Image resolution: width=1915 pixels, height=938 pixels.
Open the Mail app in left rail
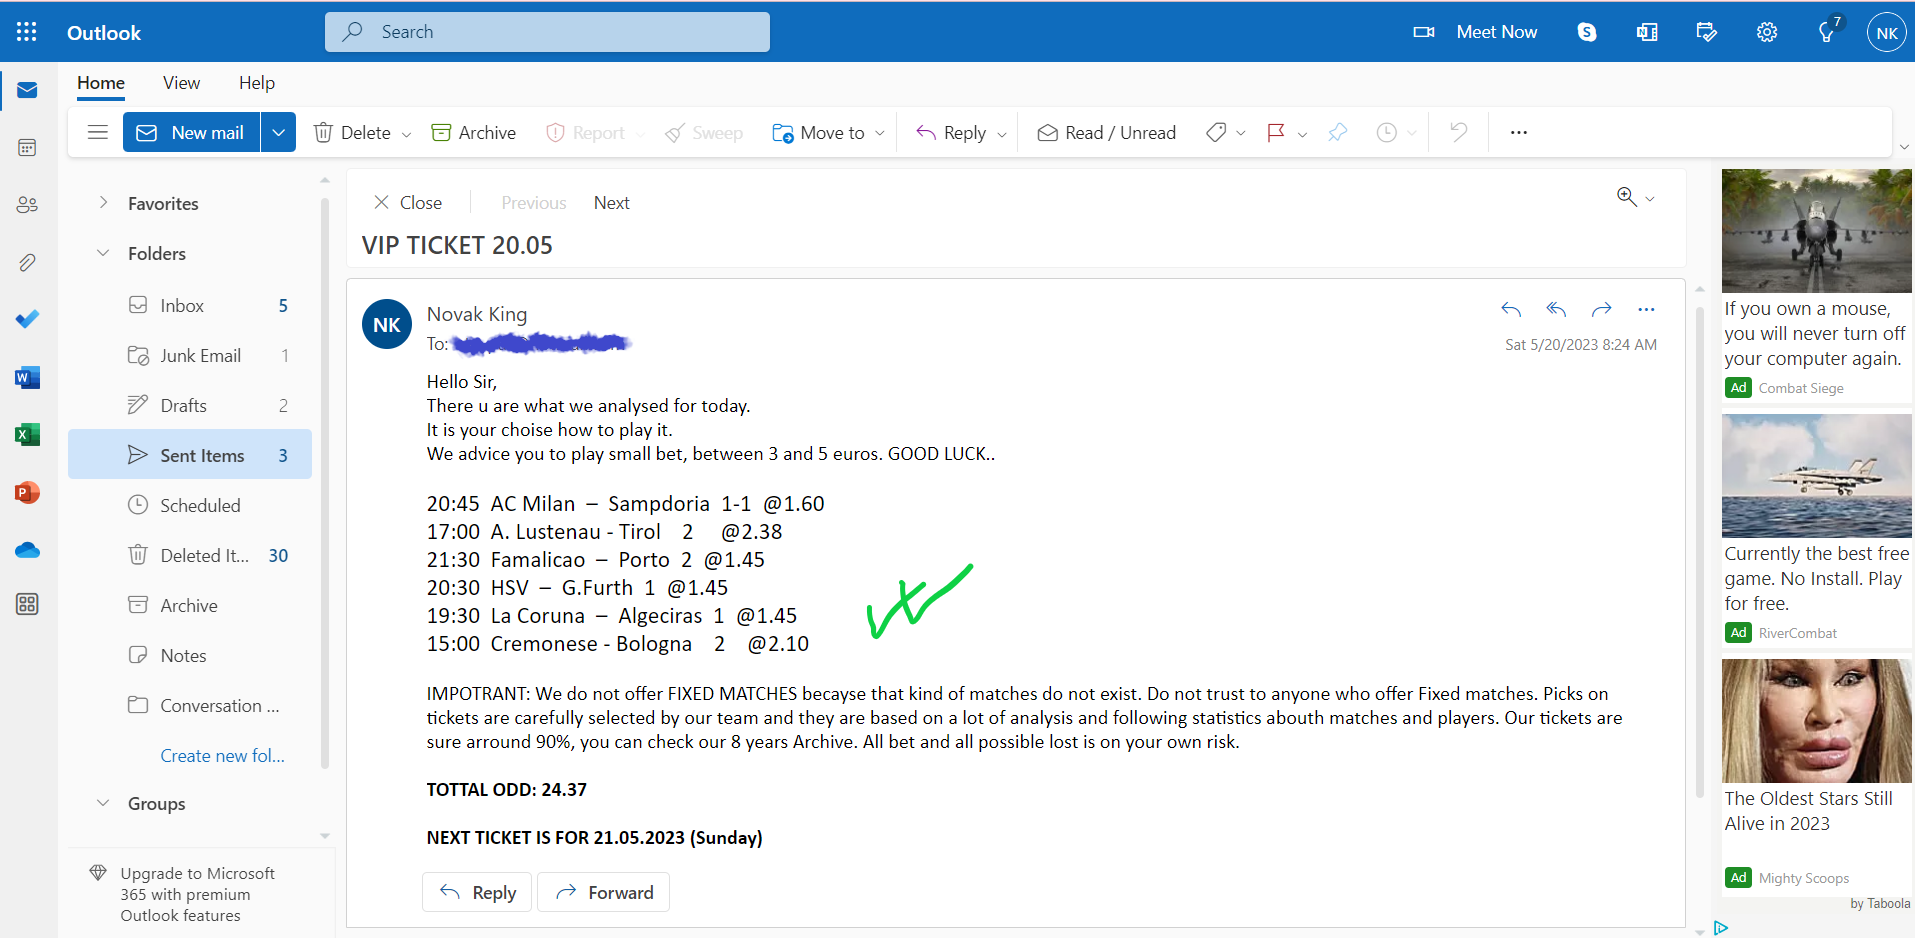[x=27, y=90]
